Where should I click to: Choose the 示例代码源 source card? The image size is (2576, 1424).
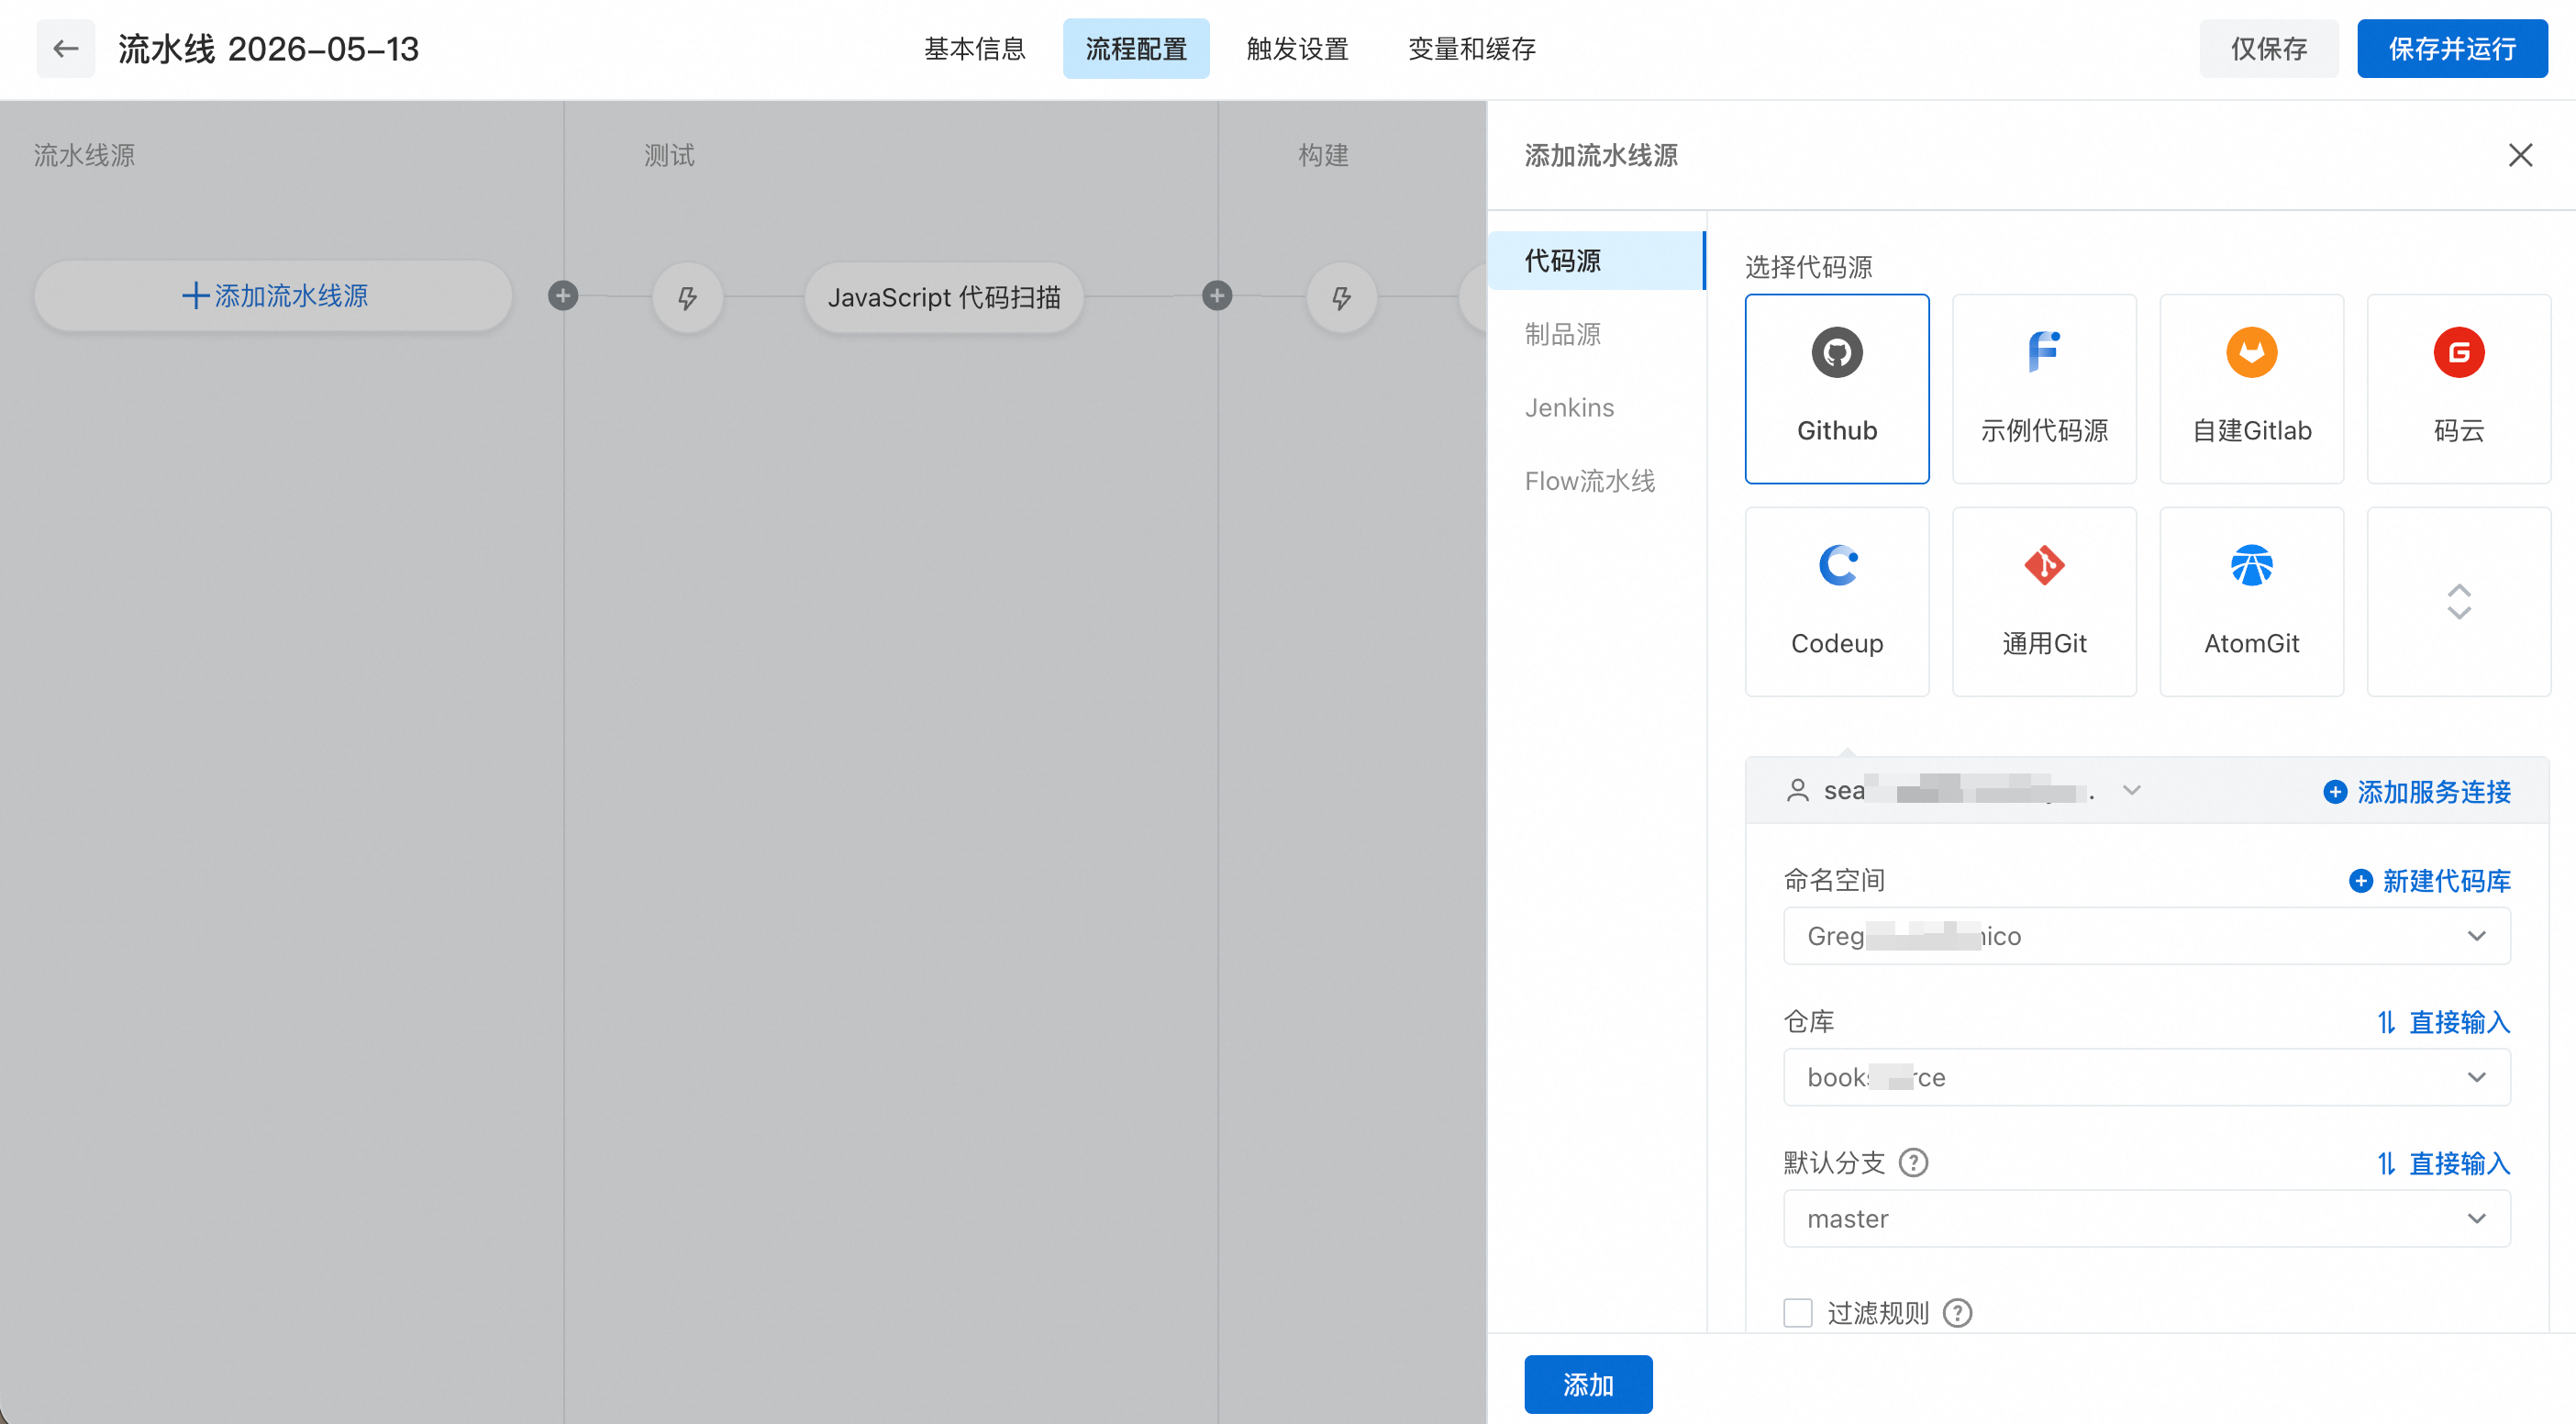click(x=2044, y=388)
